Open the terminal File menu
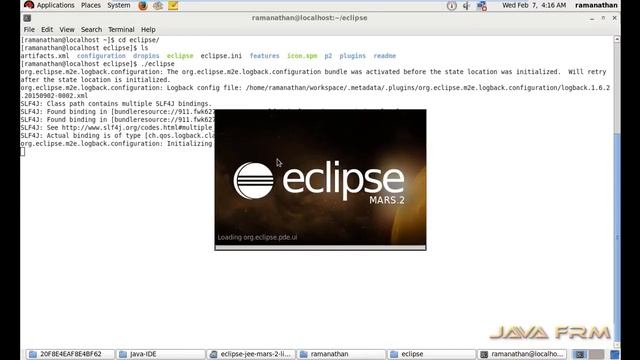The height and width of the screenshot is (360, 640). click(29, 29)
